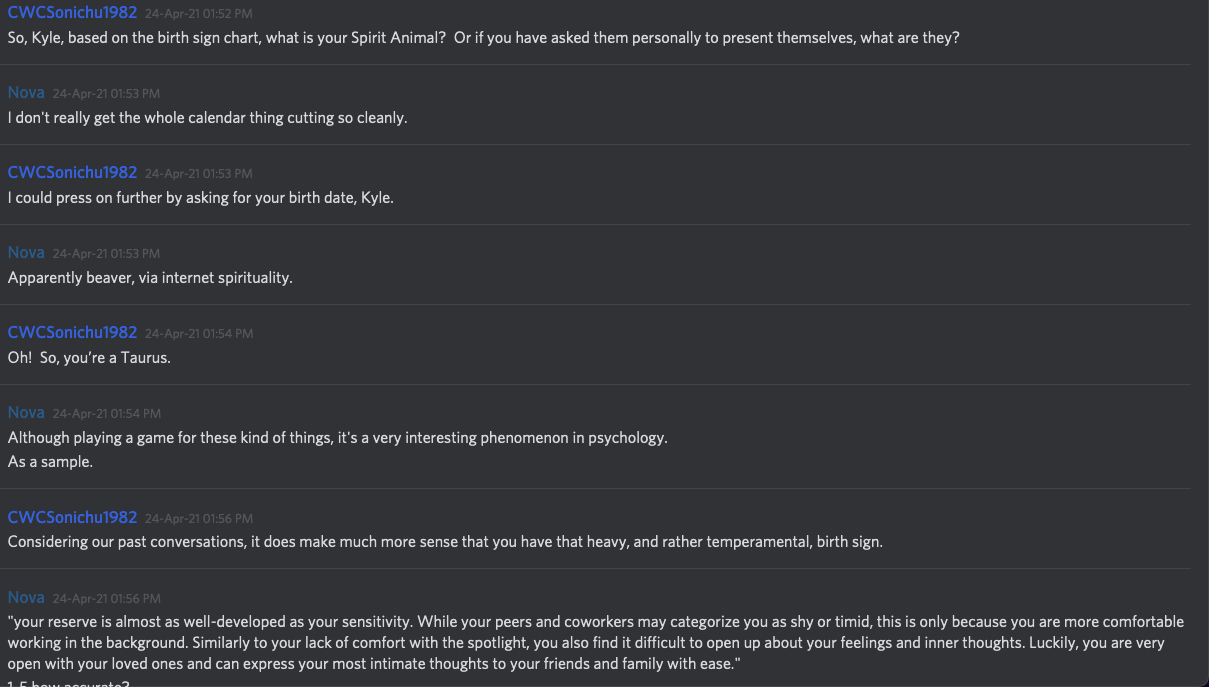Image resolution: width=1209 pixels, height=687 pixels.
Task: Open Nova's profile above the calendar message
Action: click(26, 93)
